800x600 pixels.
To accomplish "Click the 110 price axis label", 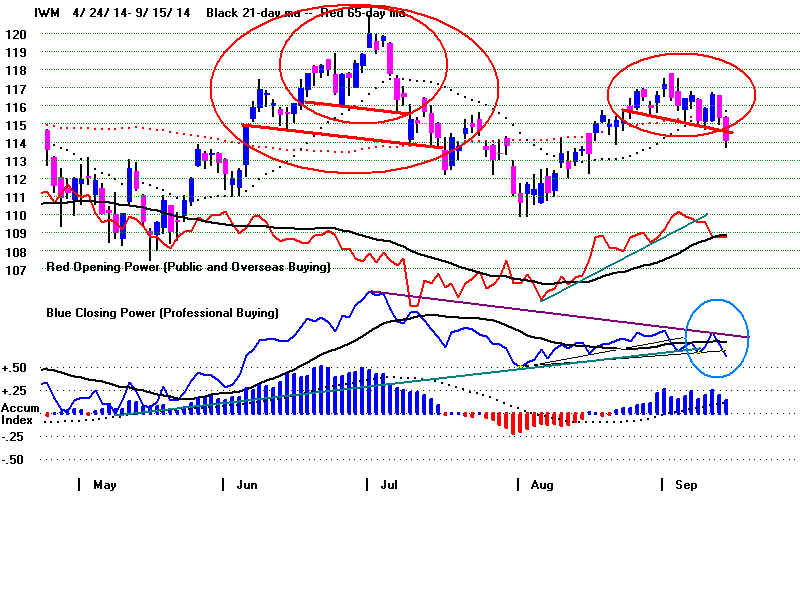I will click(15, 215).
